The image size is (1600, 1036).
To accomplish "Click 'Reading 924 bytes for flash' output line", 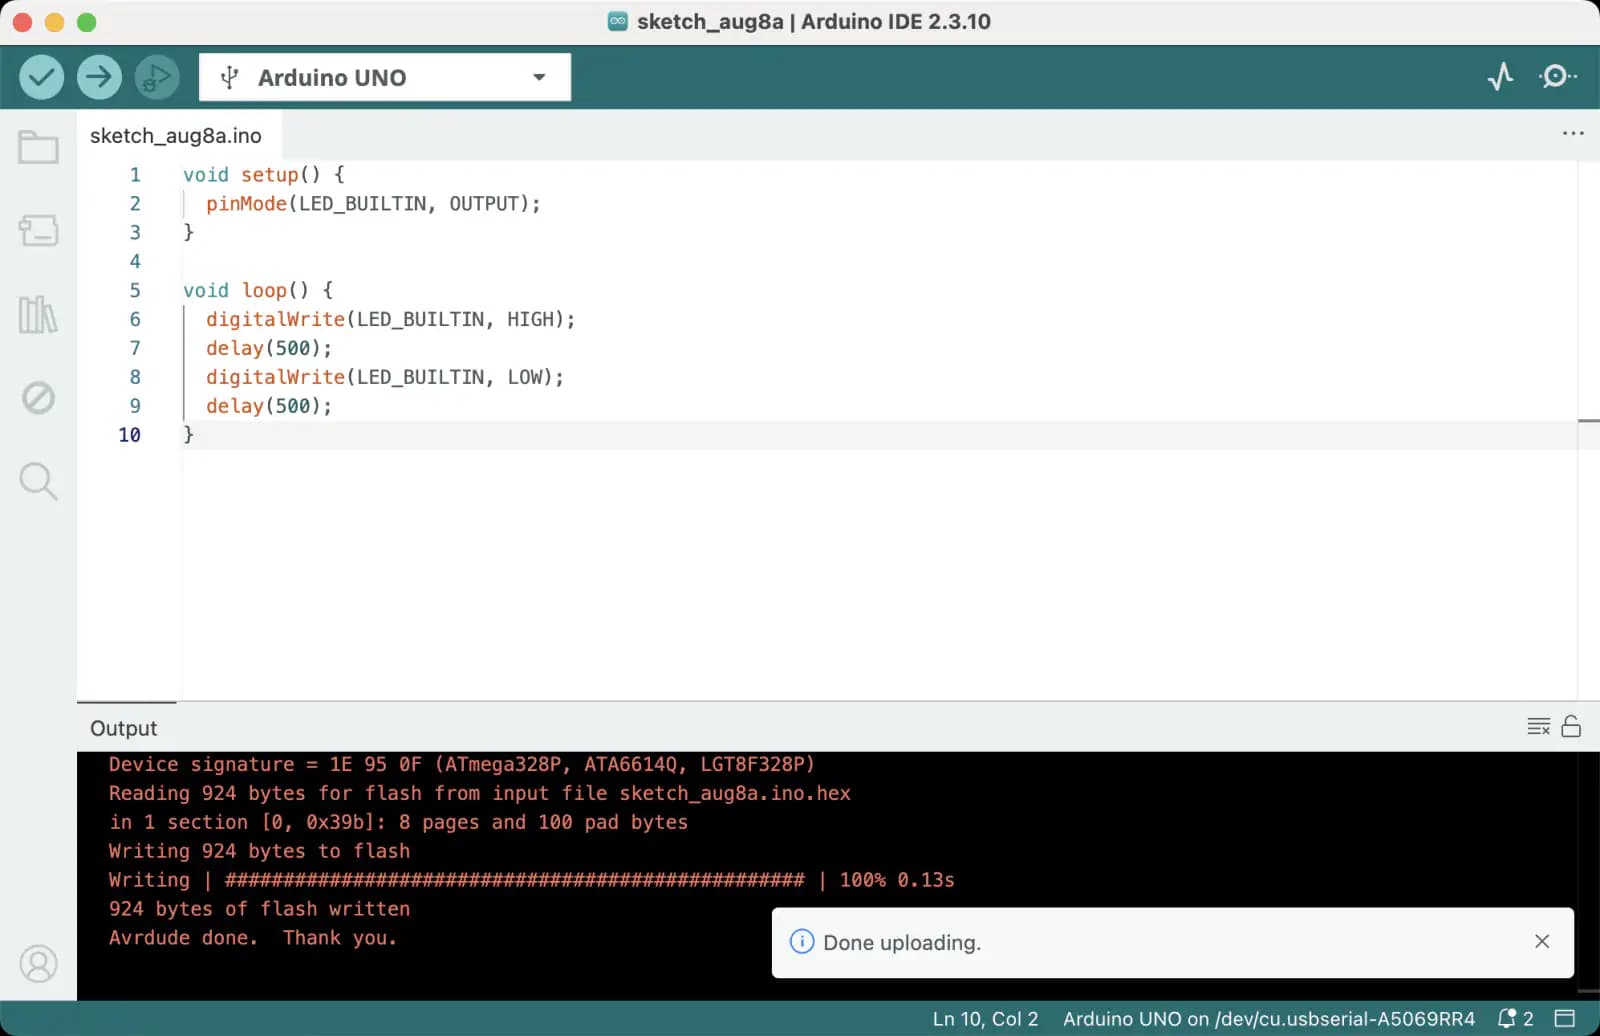I will (x=479, y=794).
